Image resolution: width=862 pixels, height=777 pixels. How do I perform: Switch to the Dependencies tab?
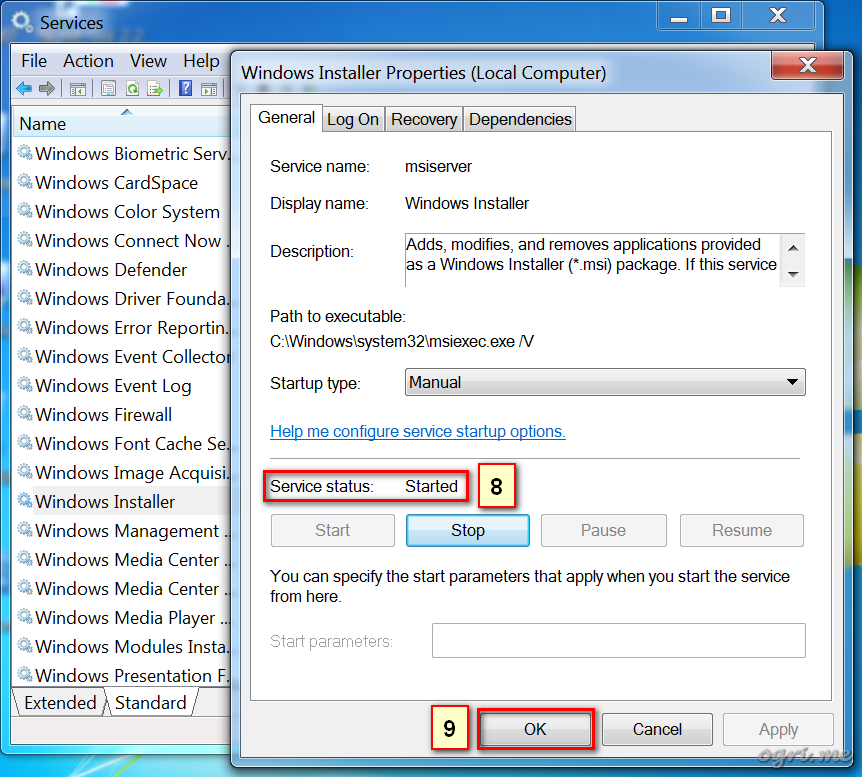tap(520, 119)
